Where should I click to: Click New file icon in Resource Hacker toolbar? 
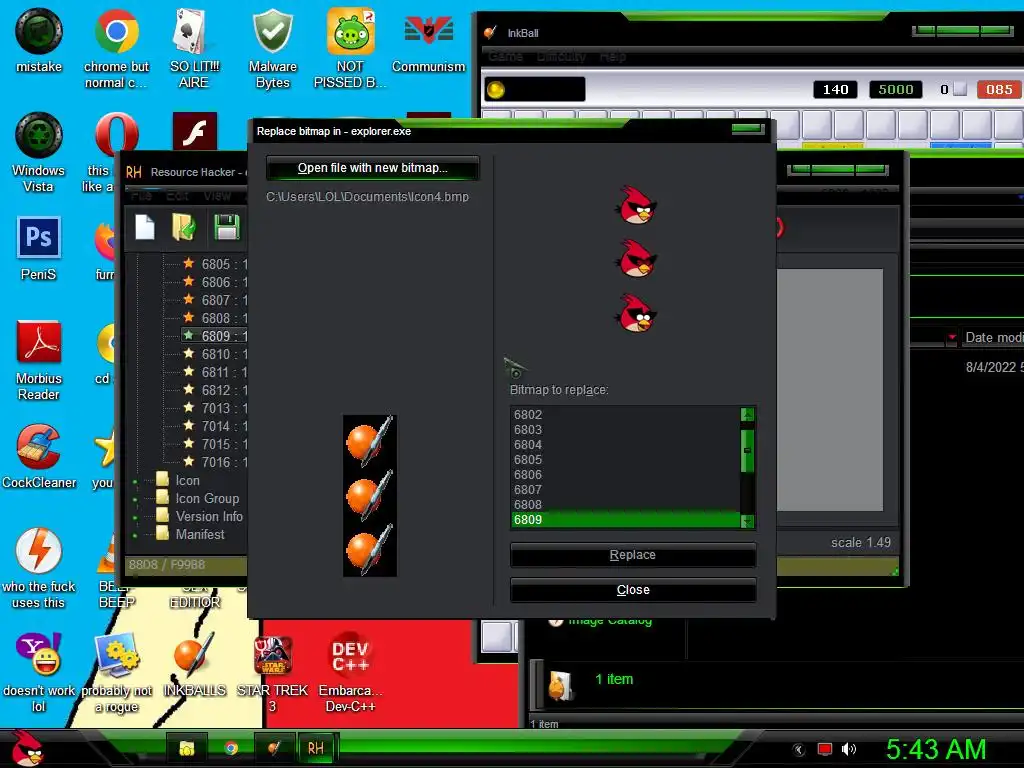coord(144,227)
